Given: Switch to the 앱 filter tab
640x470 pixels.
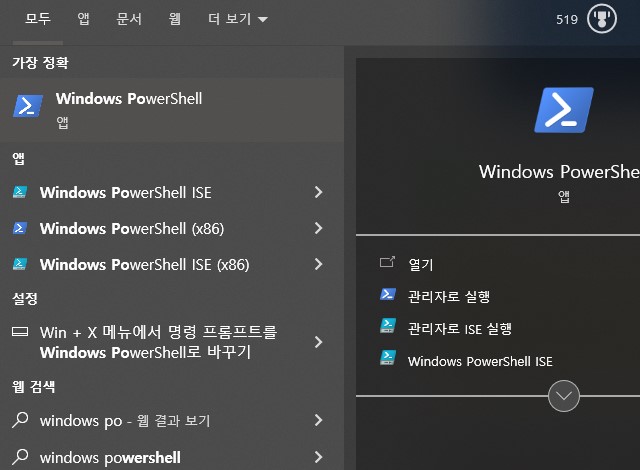Looking at the screenshot, I should (83, 19).
